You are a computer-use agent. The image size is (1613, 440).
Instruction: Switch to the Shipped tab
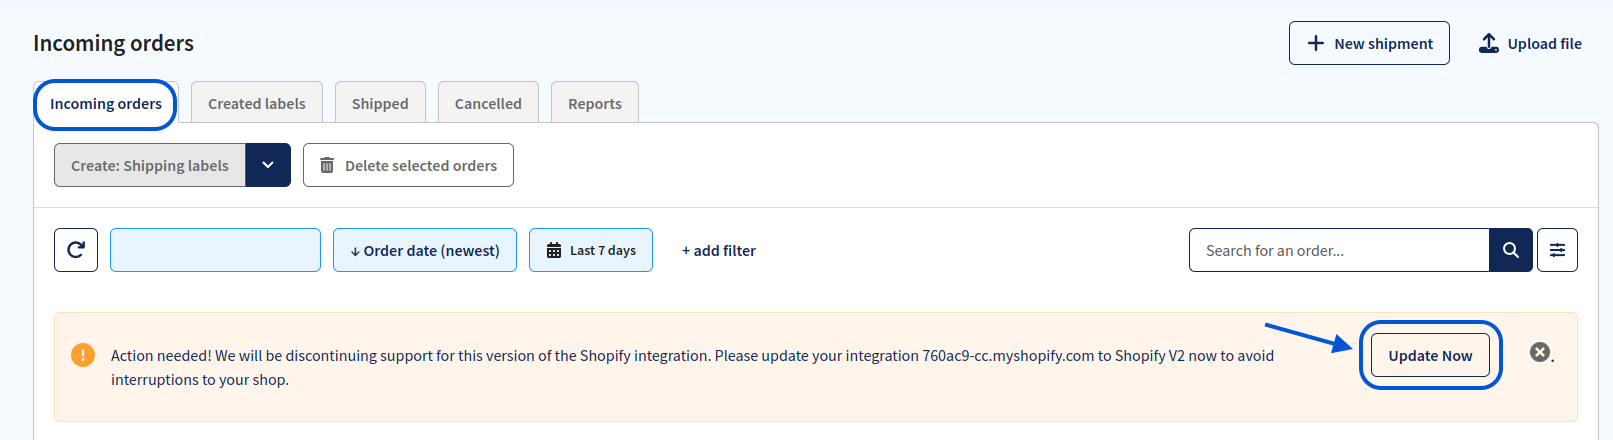point(380,103)
